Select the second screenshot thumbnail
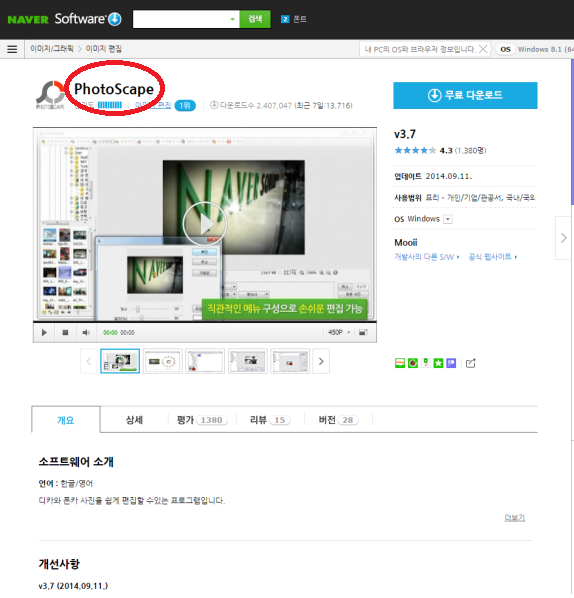 click(163, 361)
